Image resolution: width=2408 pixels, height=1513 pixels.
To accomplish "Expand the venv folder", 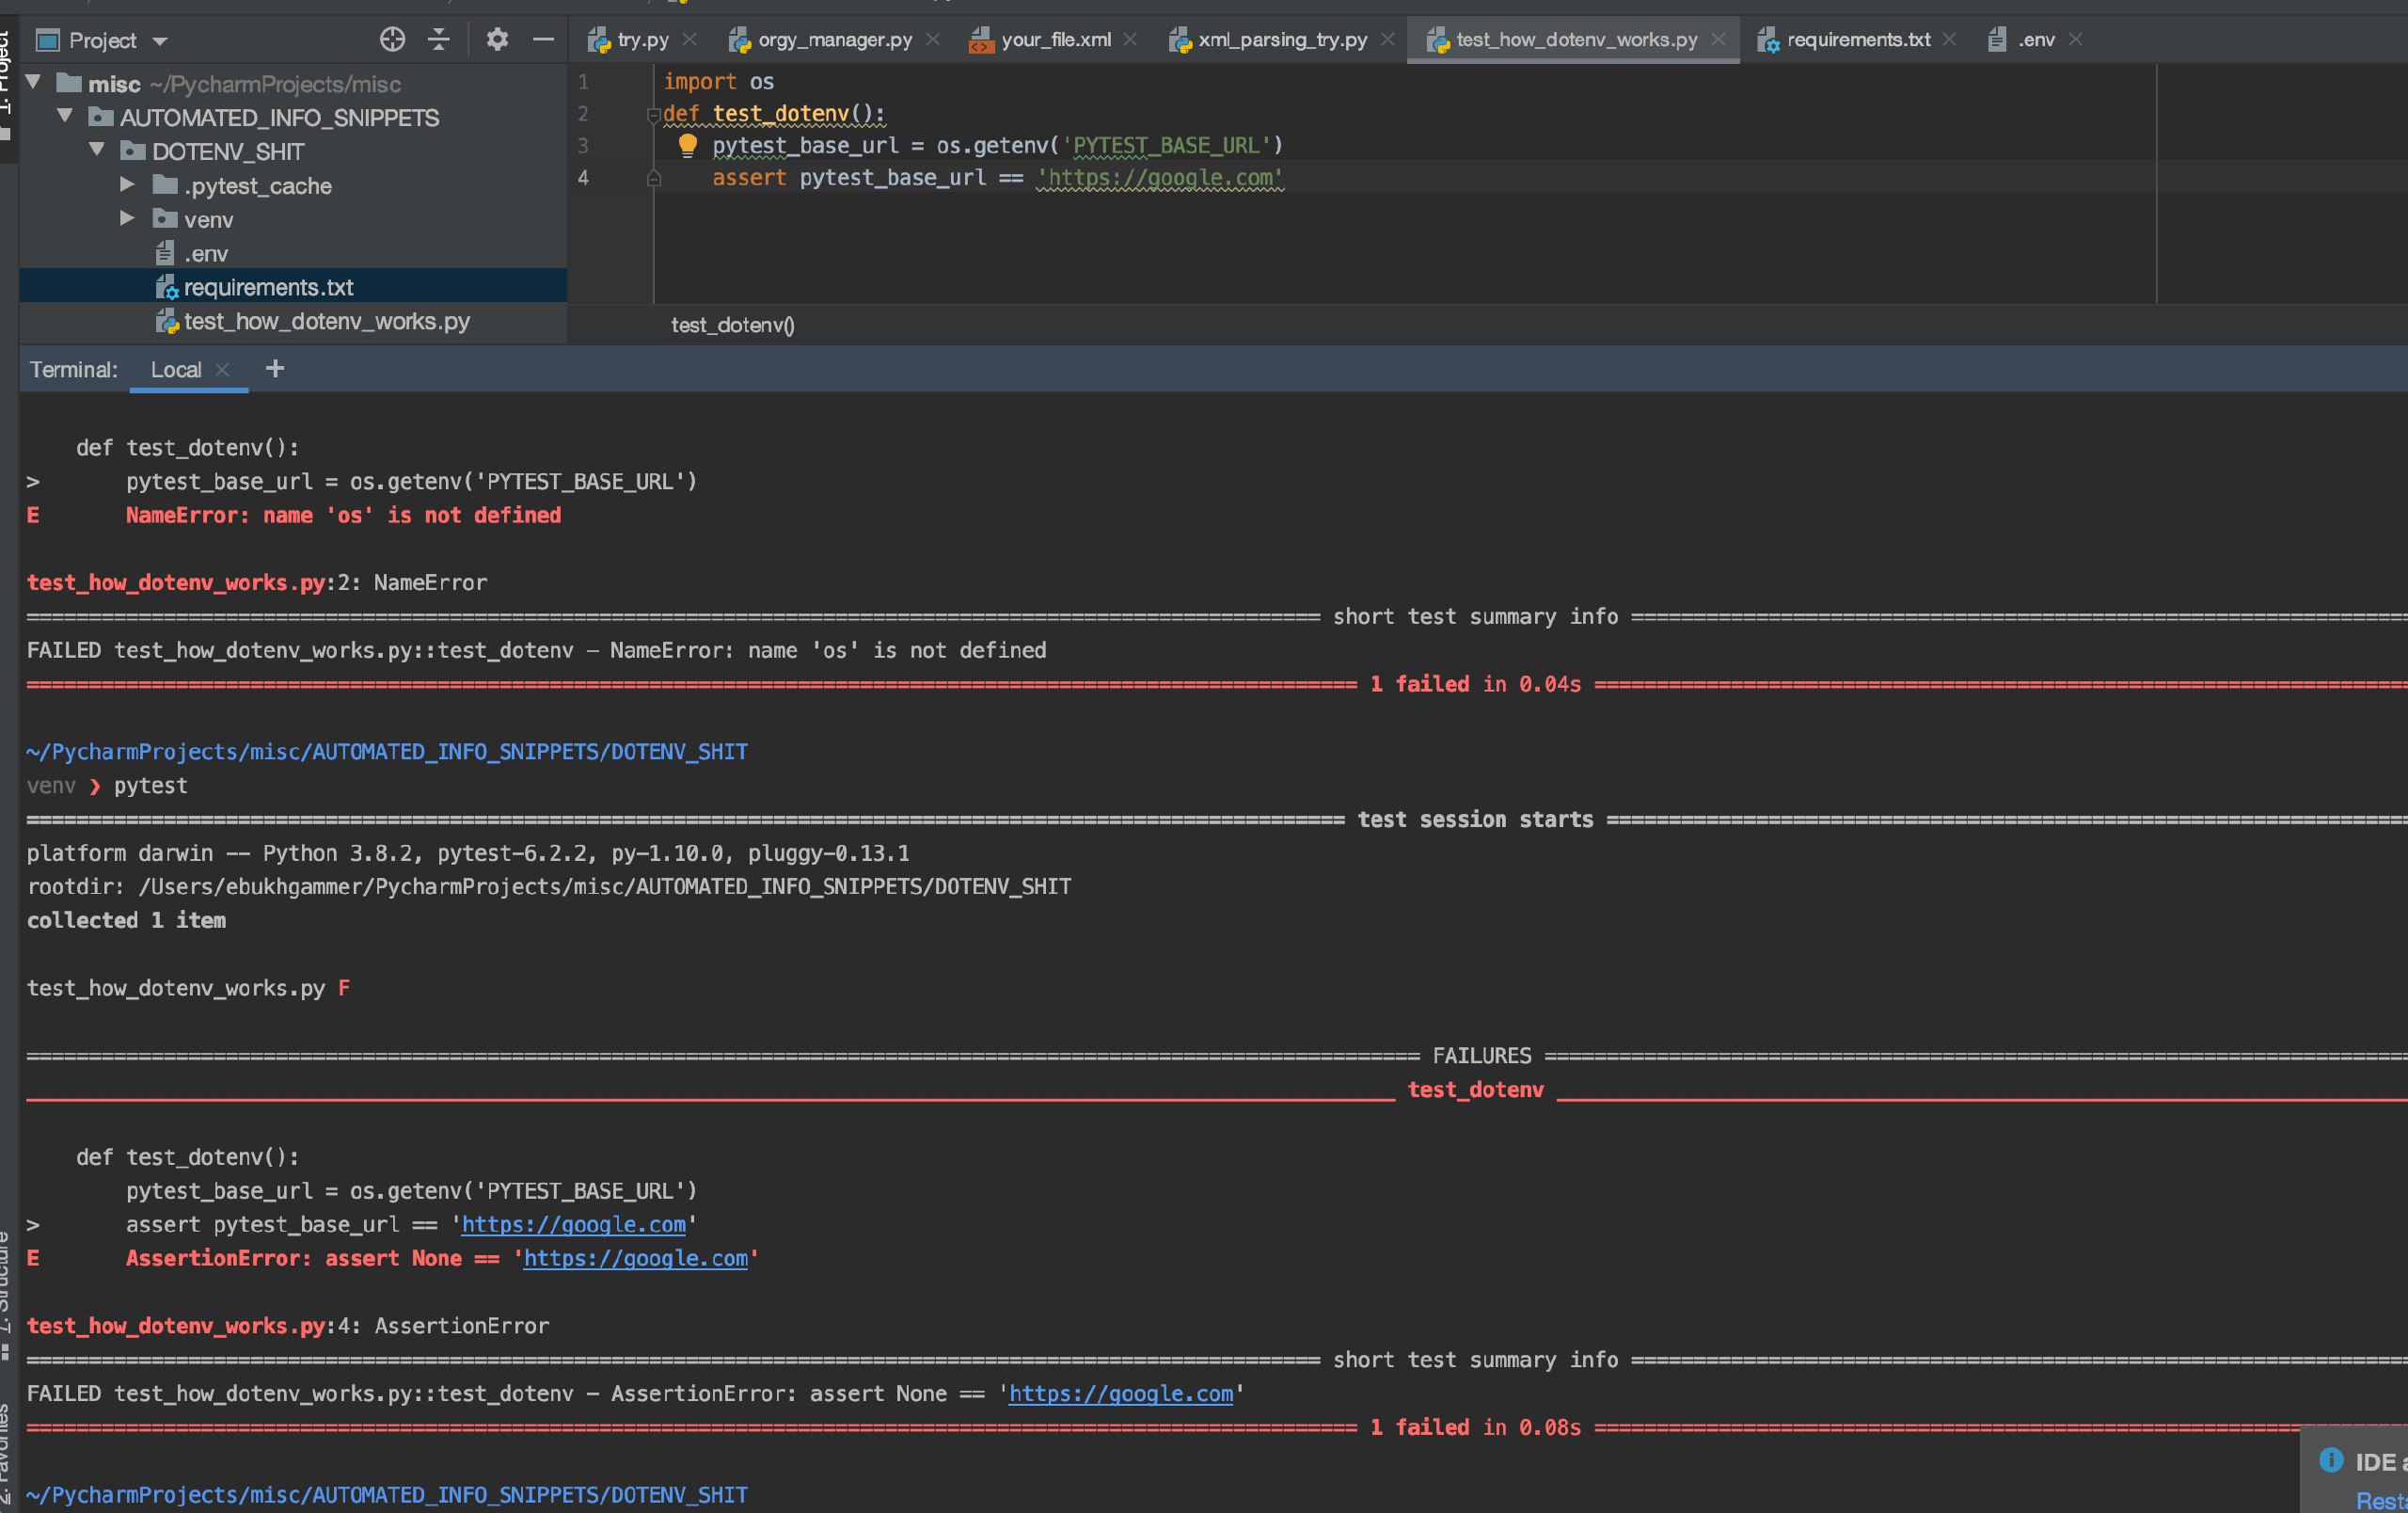I will point(127,219).
